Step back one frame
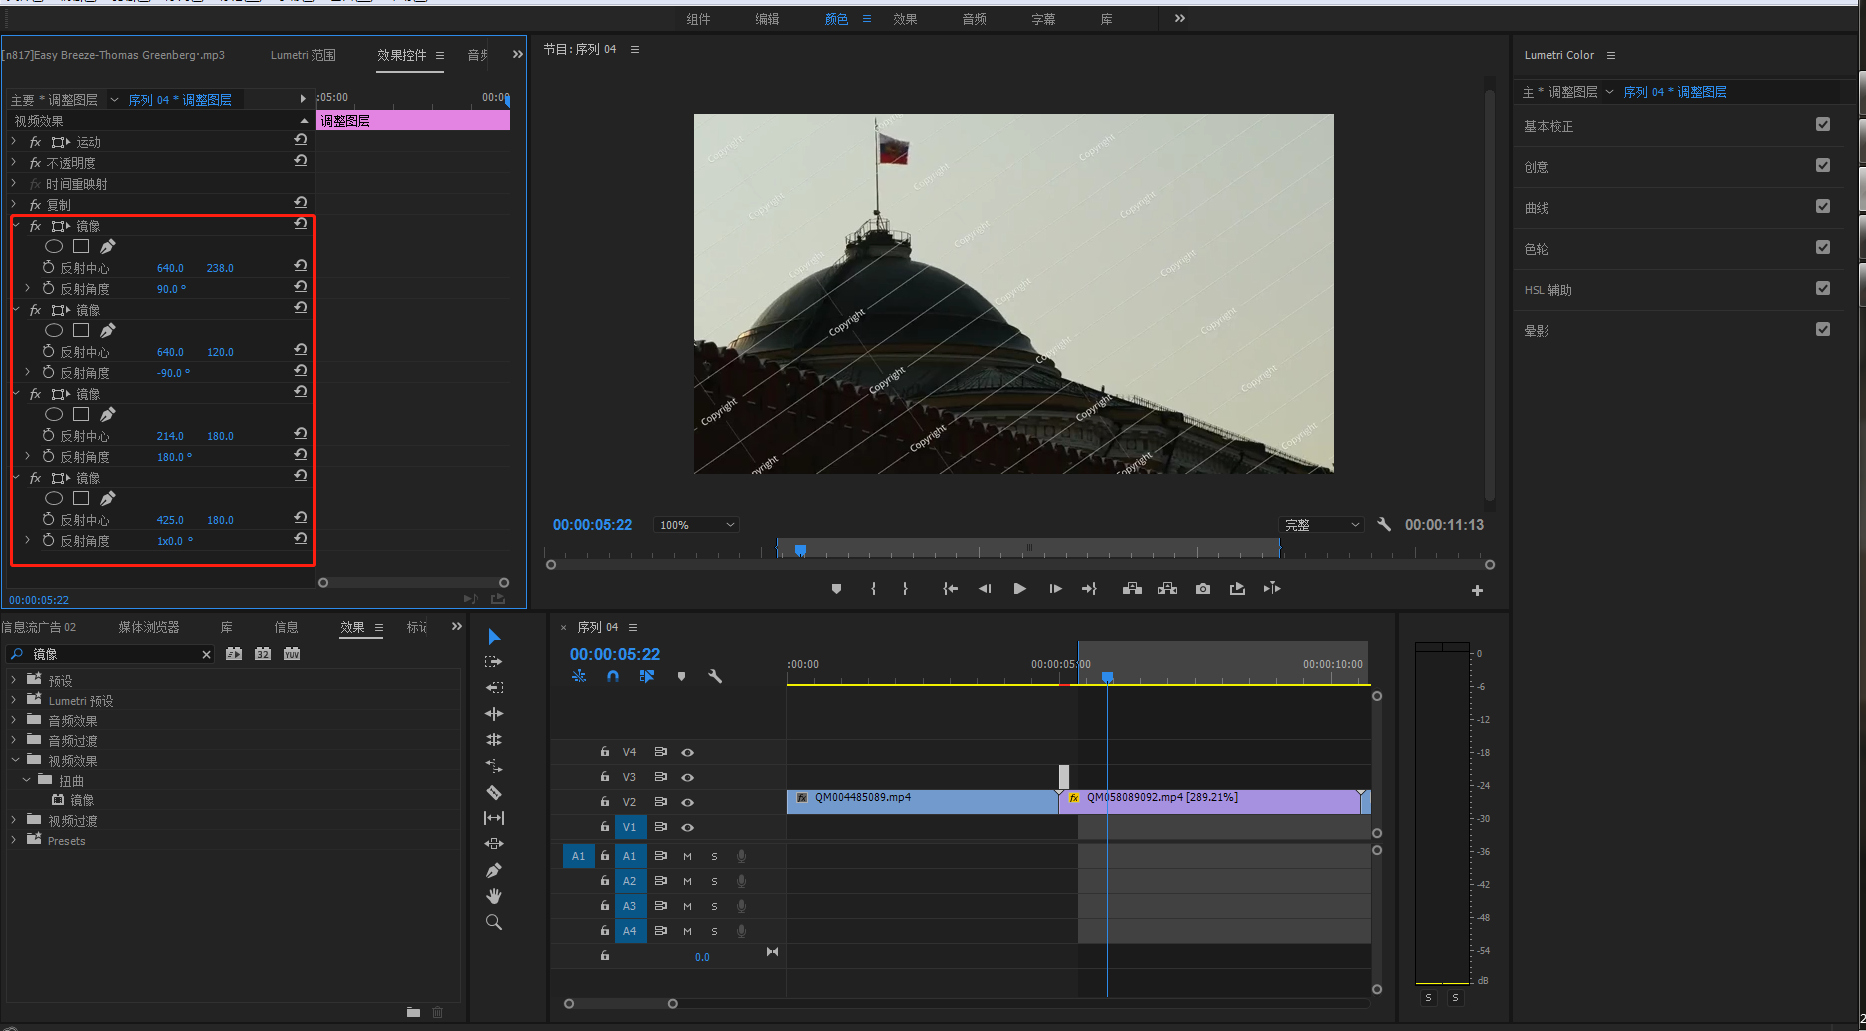Image resolution: width=1866 pixels, height=1031 pixels. (x=985, y=589)
